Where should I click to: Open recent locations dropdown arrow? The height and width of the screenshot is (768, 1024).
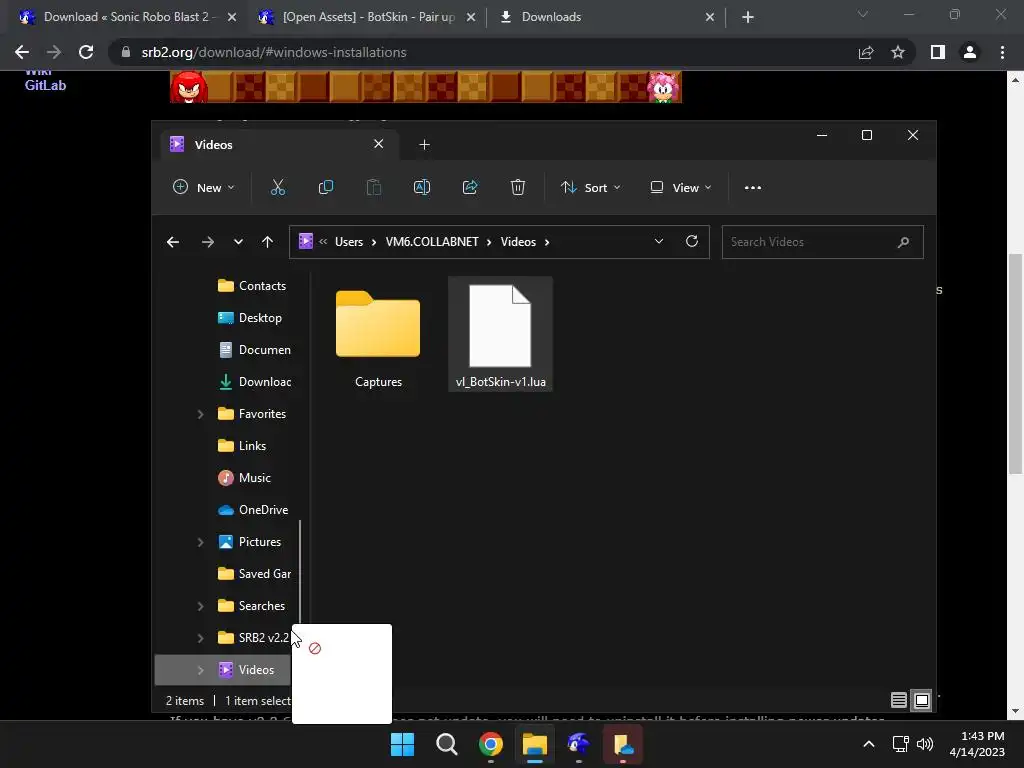[238, 242]
